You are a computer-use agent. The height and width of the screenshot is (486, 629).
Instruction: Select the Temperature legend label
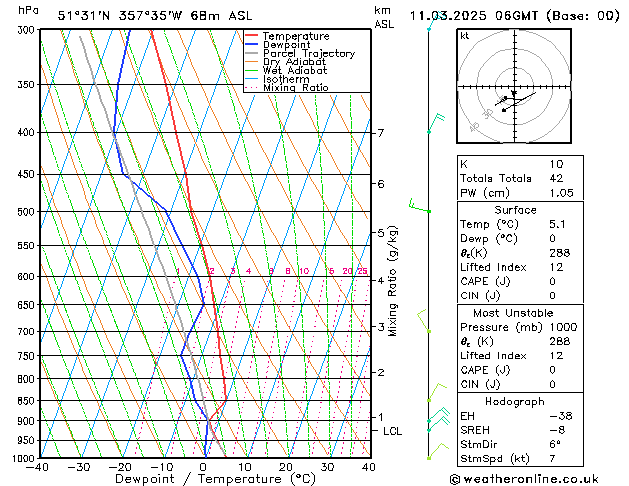(296, 36)
